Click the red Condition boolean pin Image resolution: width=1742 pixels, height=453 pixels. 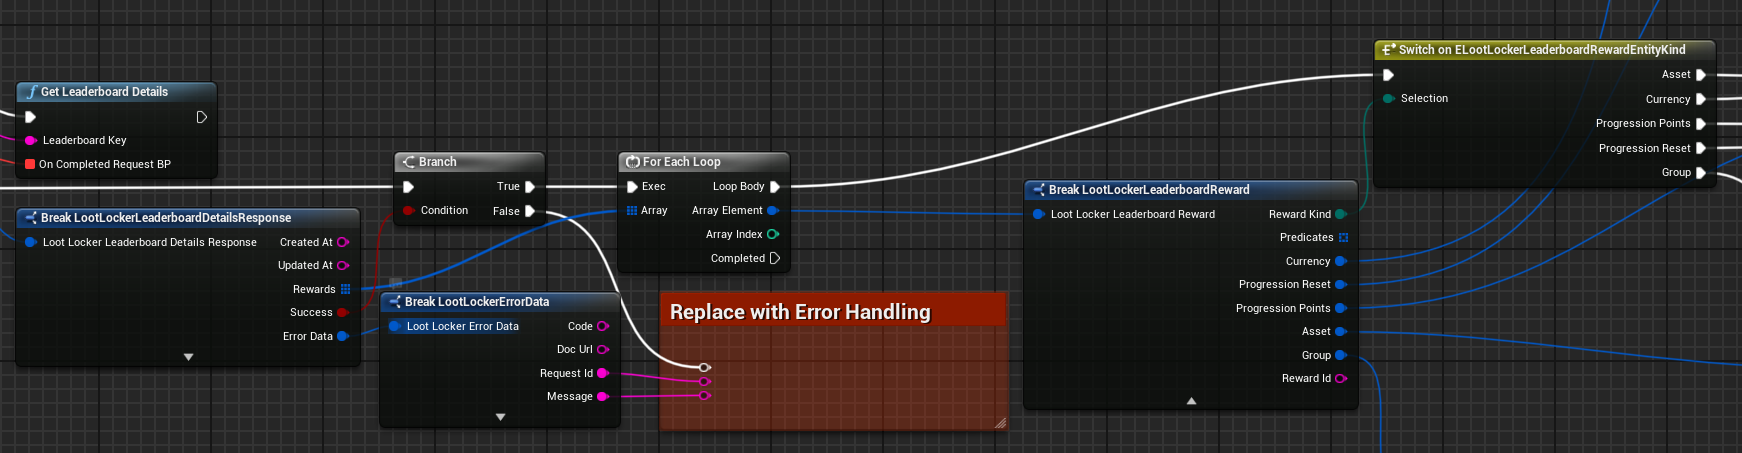(x=408, y=211)
